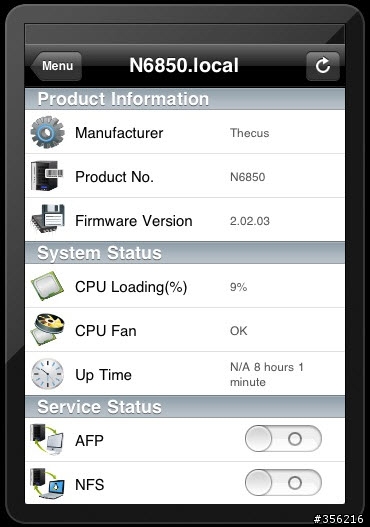The width and height of the screenshot is (370, 527).
Task: Open the Firmware Version row
Action: tap(185, 219)
